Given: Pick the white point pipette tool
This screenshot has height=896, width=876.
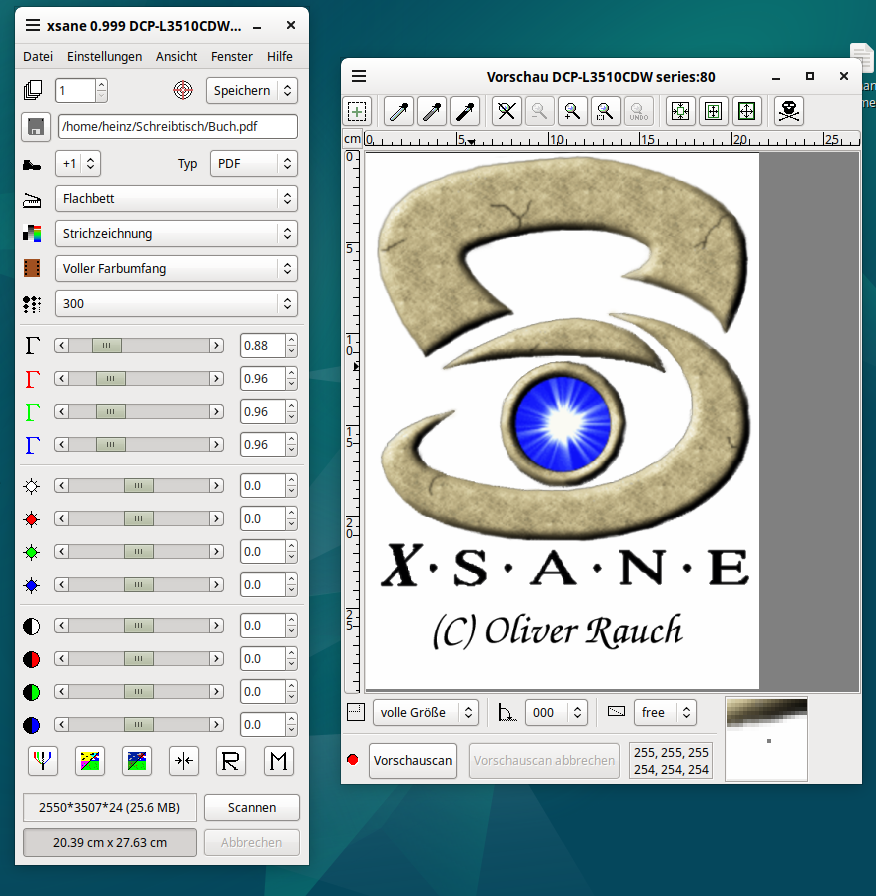Looking at the screenshot, I should click(x=399, y=111).
